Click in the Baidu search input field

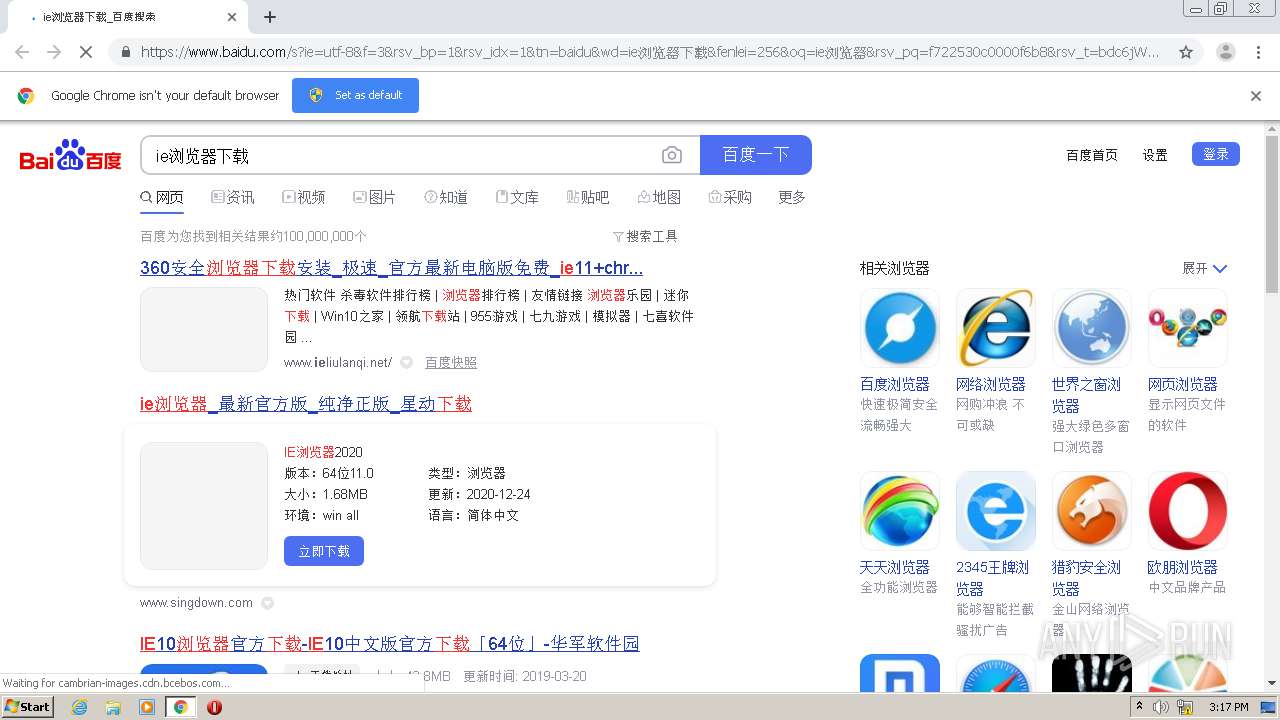[x=400, y=155]
